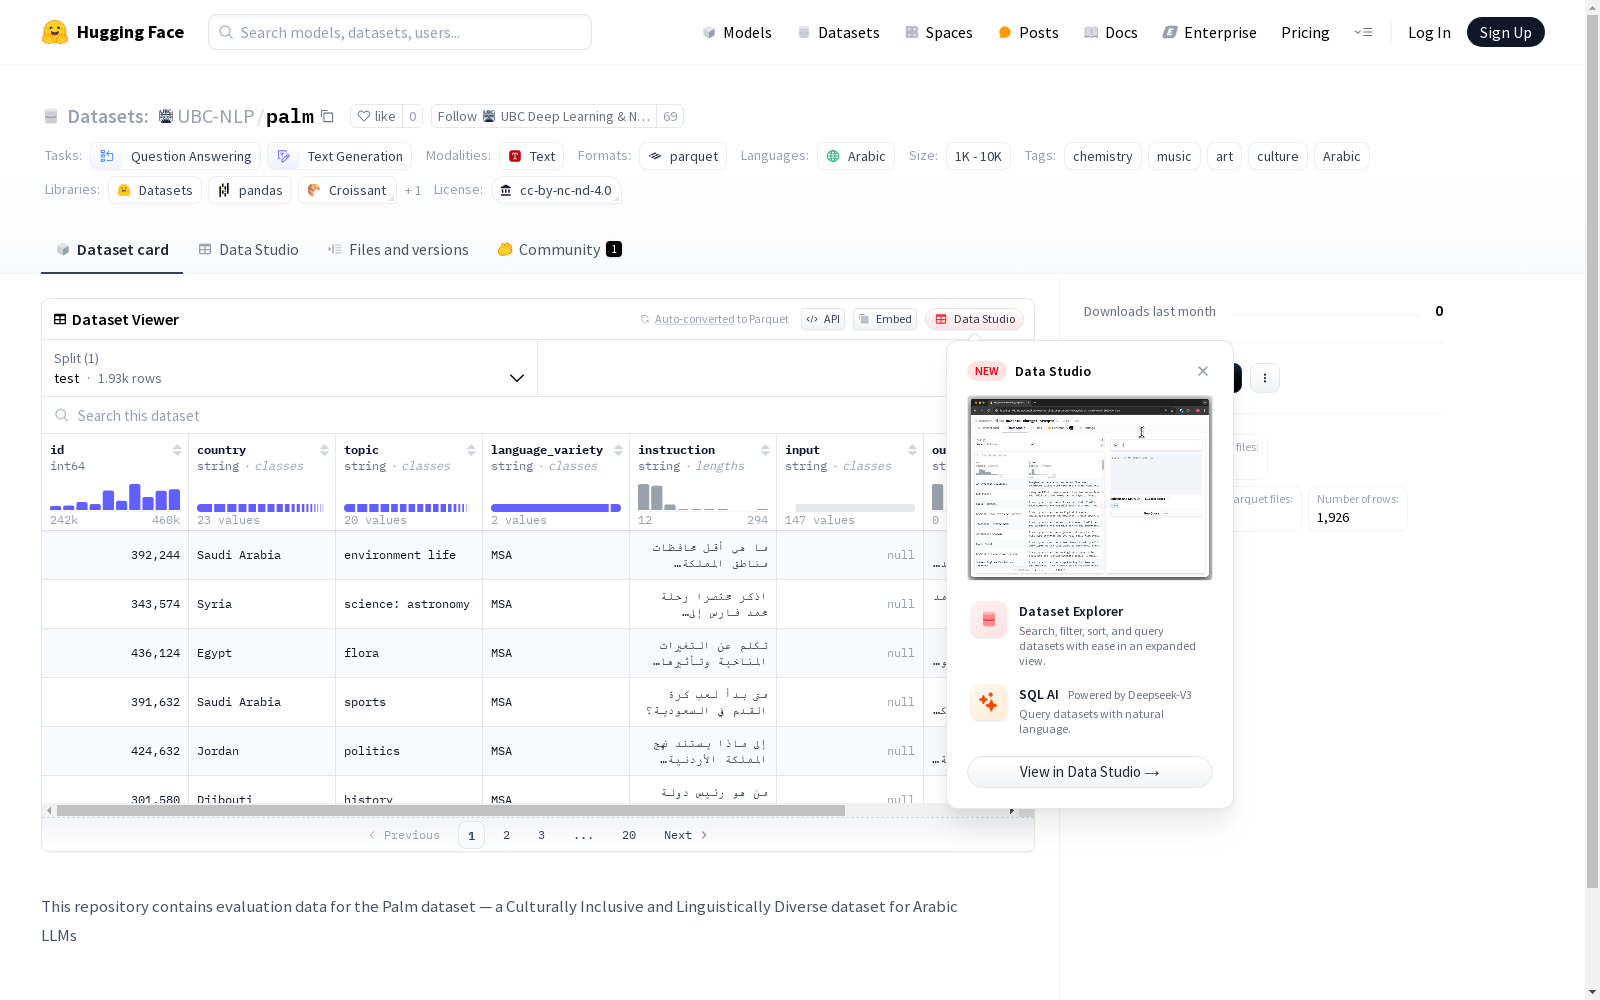Screen dimensions: 1600x1000
Task: Select the Egypt country cell
Action: (262, 653)
